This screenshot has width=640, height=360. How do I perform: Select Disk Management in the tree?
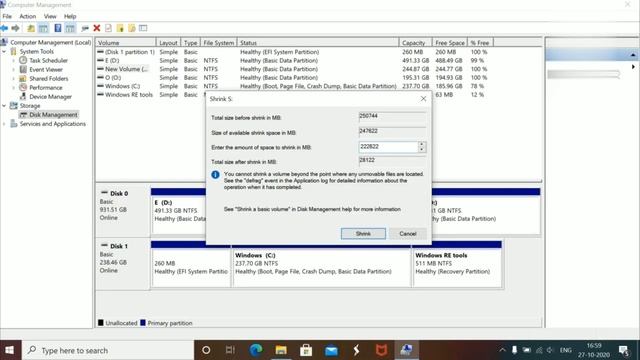point(53,115)
